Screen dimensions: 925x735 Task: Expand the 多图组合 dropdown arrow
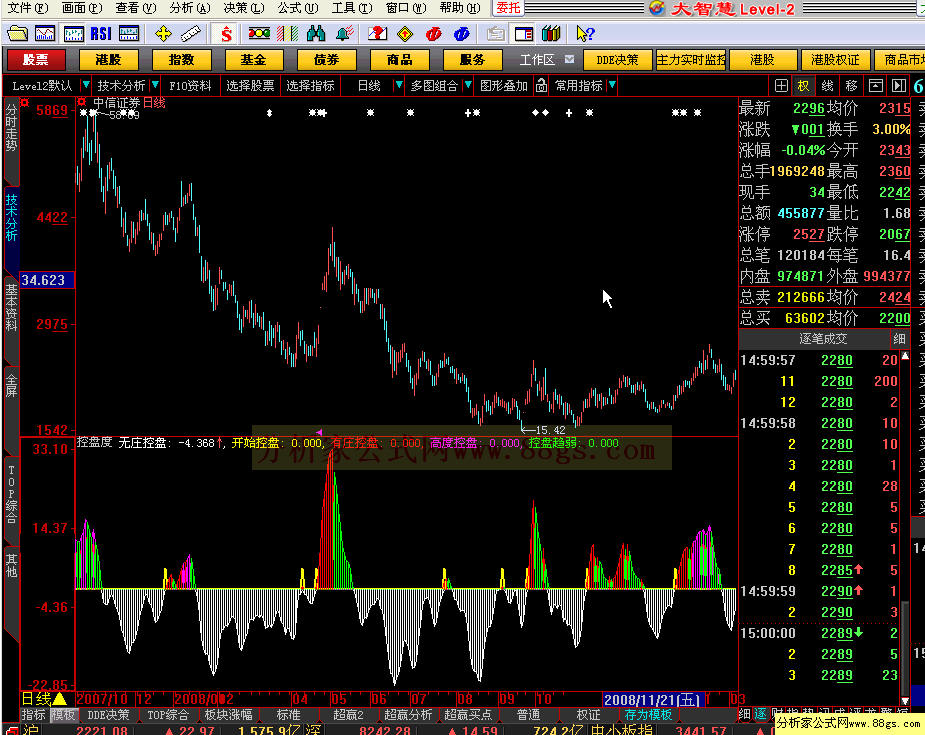click(x=468, y=86)
